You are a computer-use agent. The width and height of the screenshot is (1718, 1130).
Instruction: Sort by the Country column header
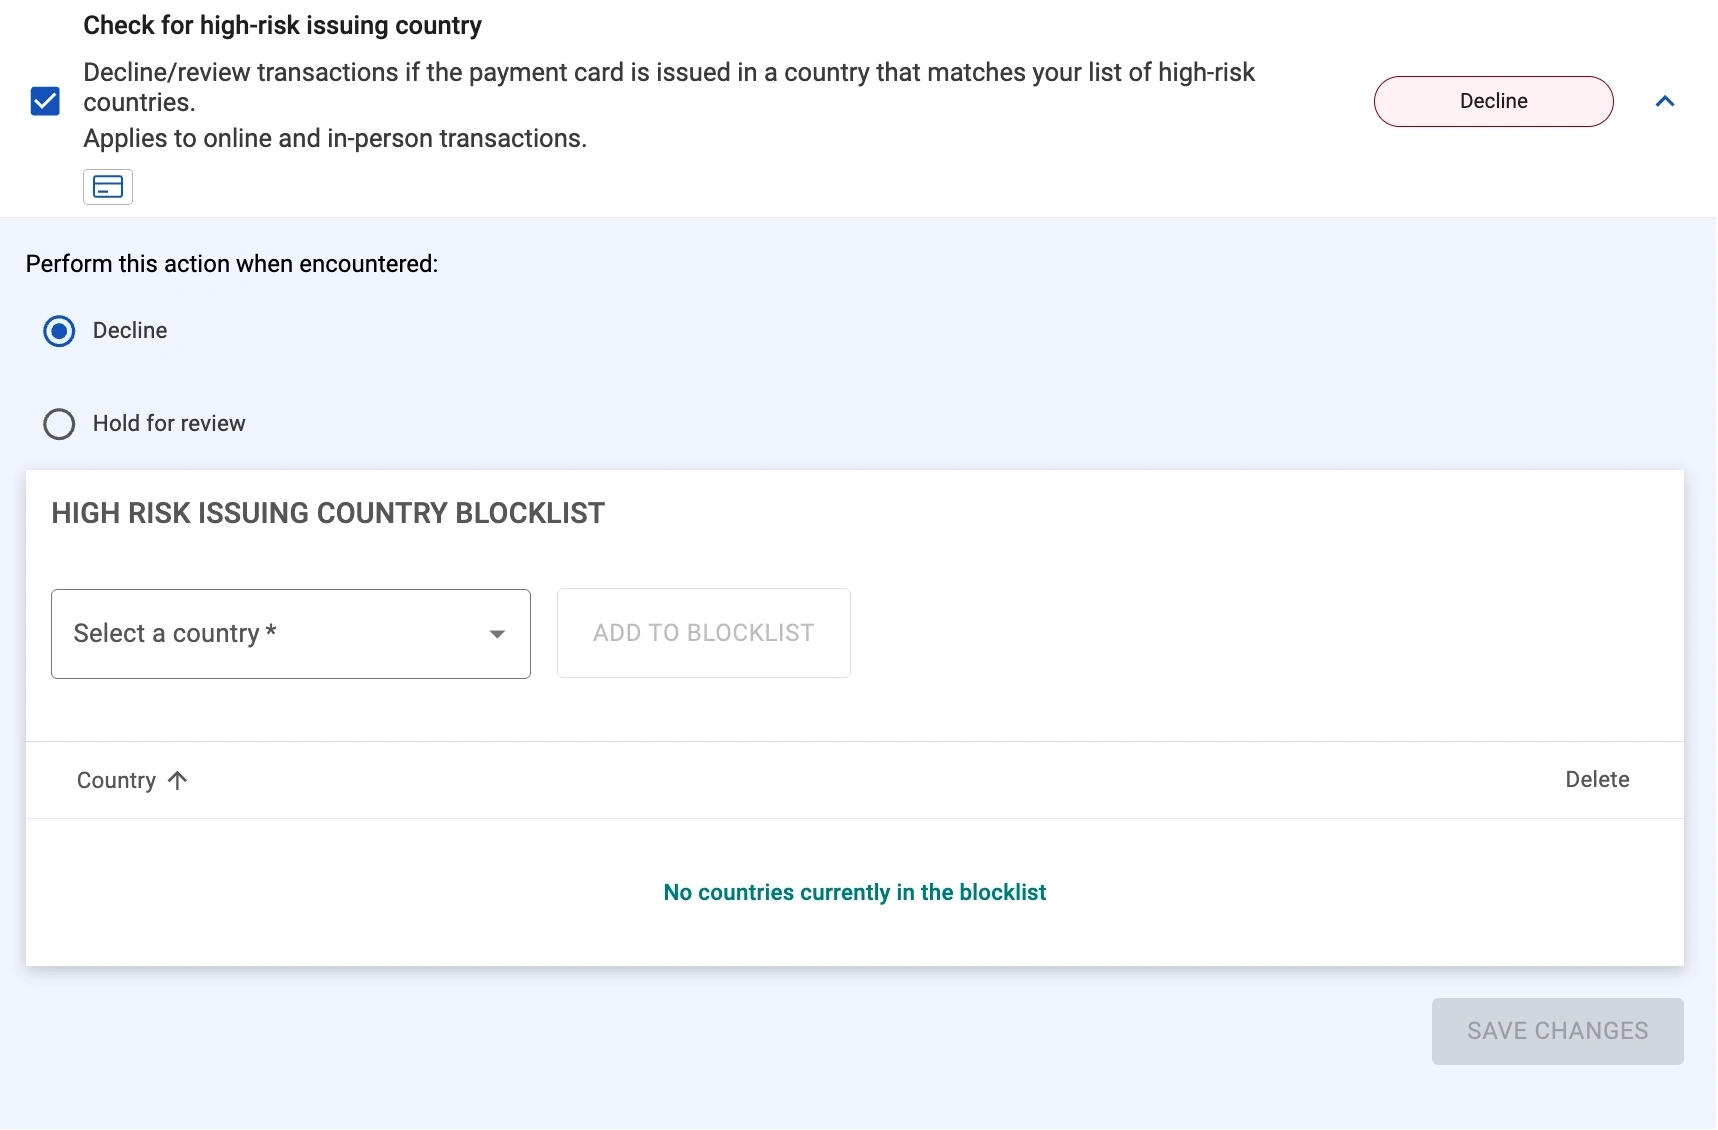tap(116, 781)
